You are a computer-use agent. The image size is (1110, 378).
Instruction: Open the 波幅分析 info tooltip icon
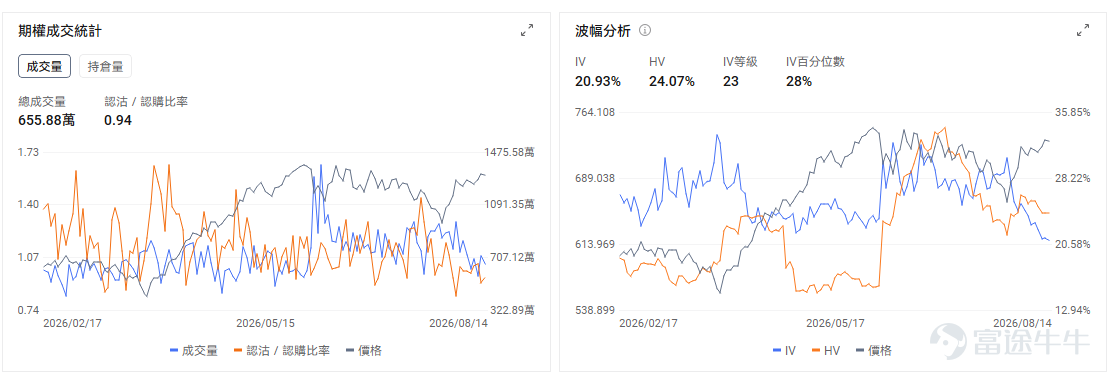(x=645, y=30)
